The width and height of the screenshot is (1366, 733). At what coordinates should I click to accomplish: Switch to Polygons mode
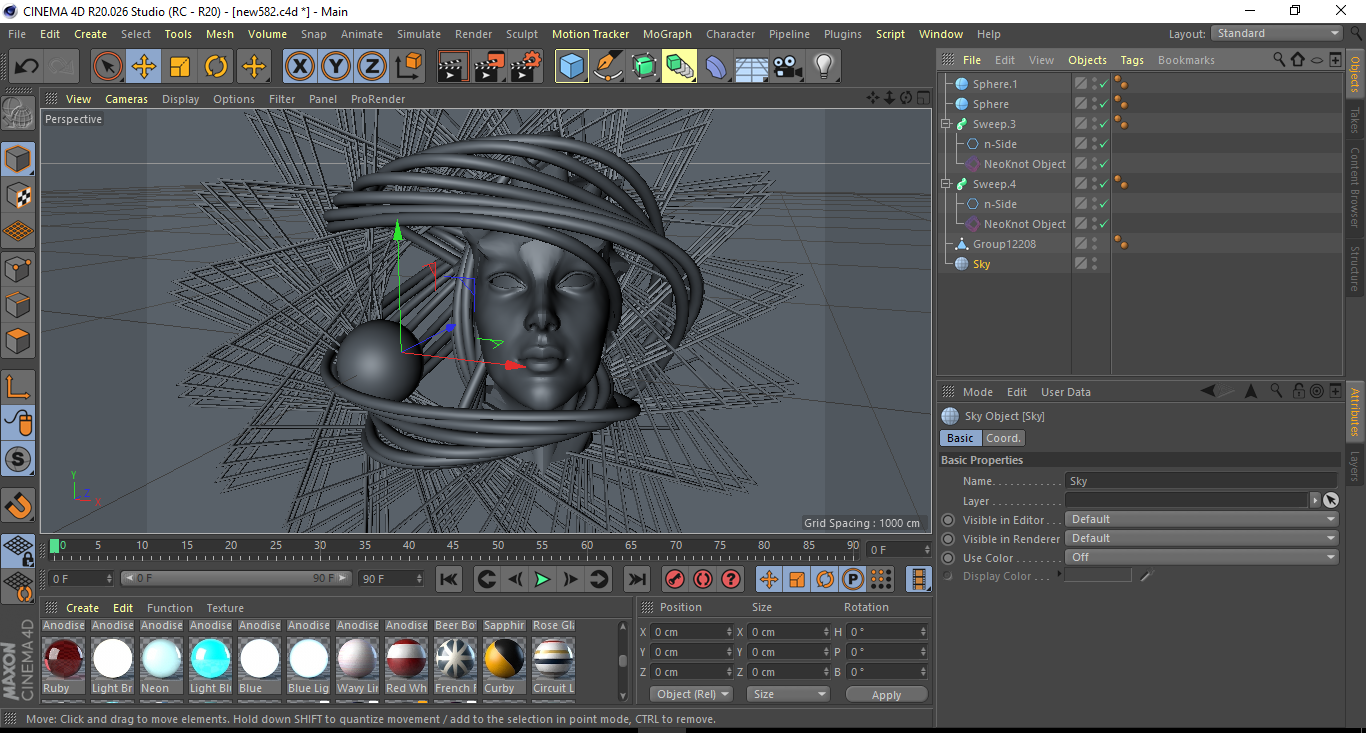pyautogui.click(x=18, y=341)
